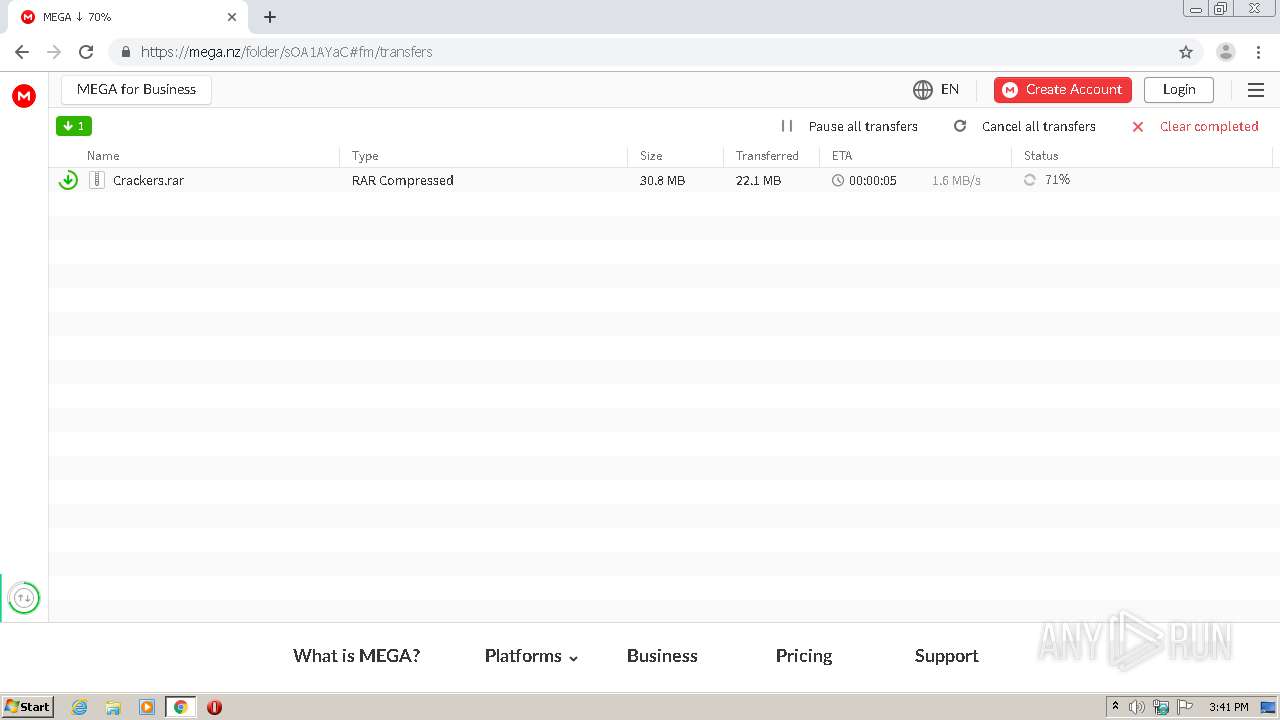Viewport: 1280px width, 720px height.
Task: Bookmark this page with the star icon
Action: (1186, 52)
